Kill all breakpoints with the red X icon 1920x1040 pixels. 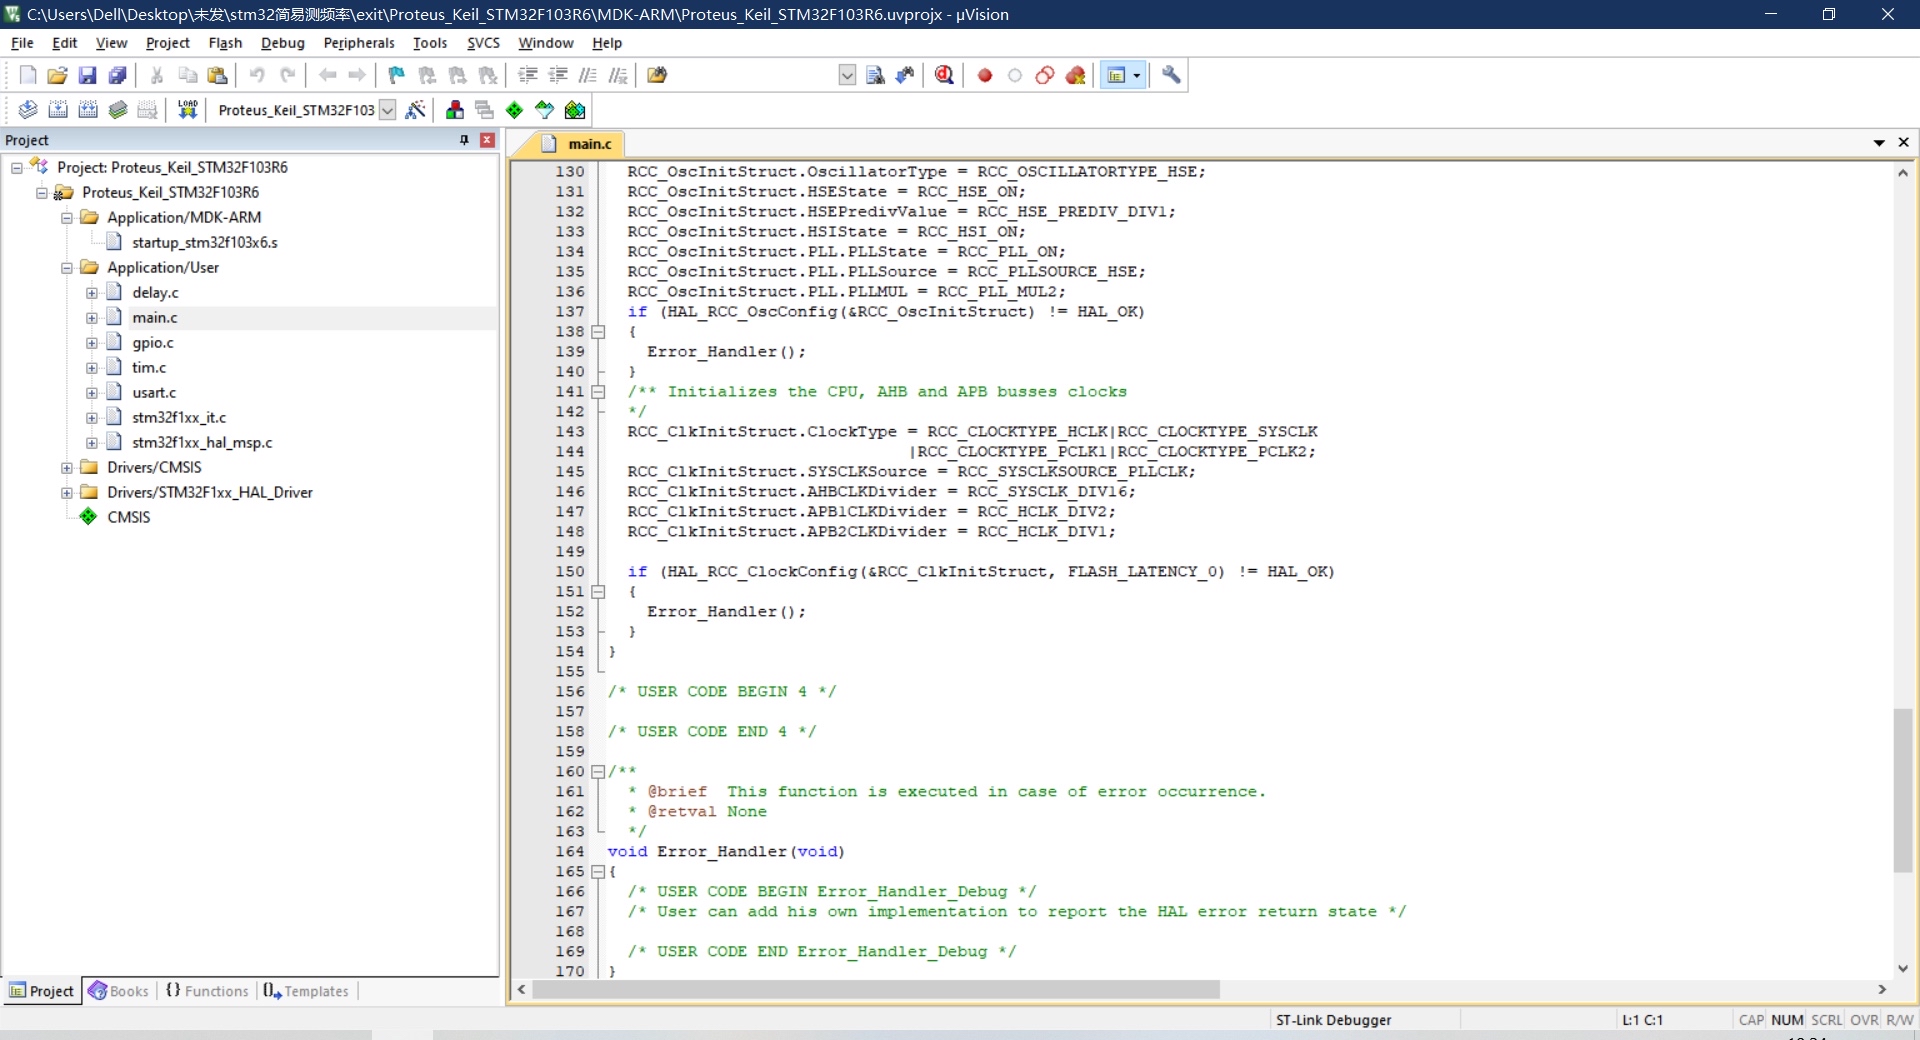(1076, 75)
